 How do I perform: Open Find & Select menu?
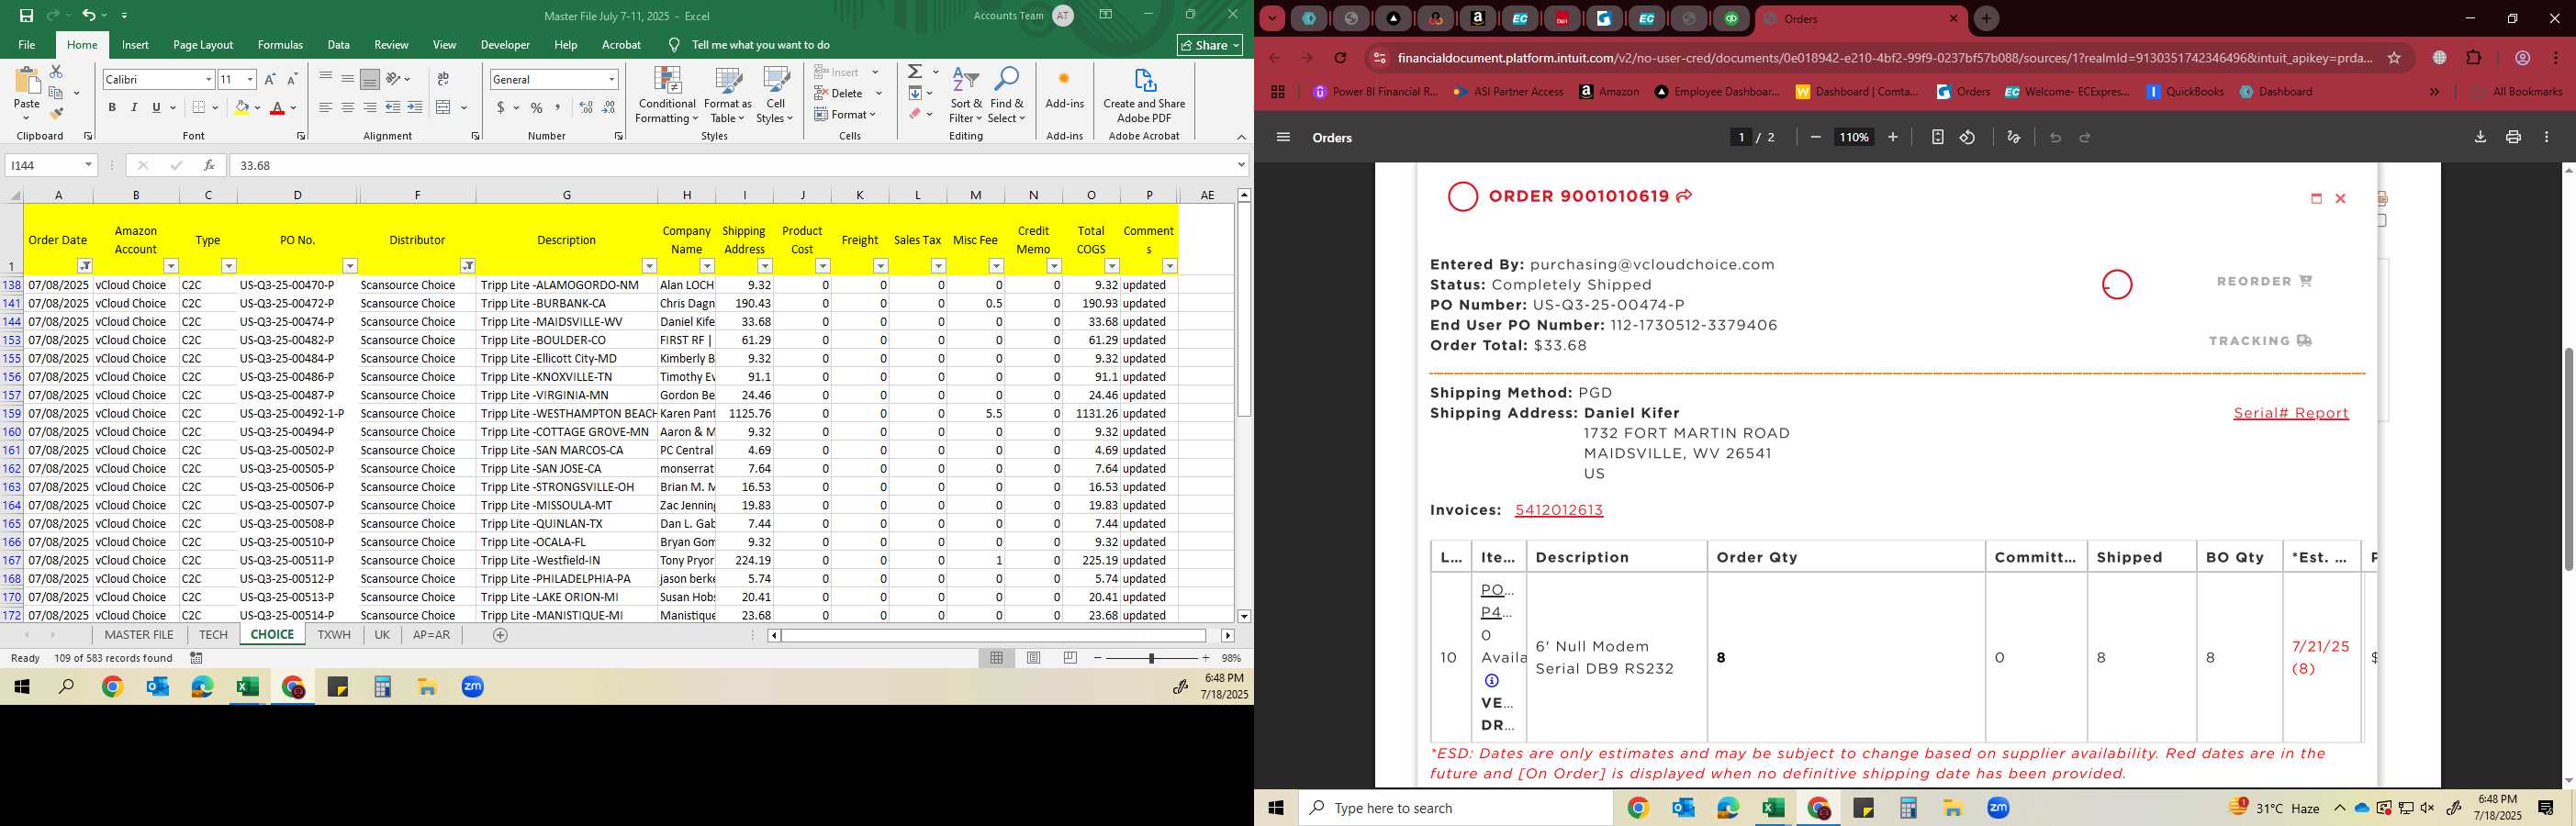pos(1007,96)
